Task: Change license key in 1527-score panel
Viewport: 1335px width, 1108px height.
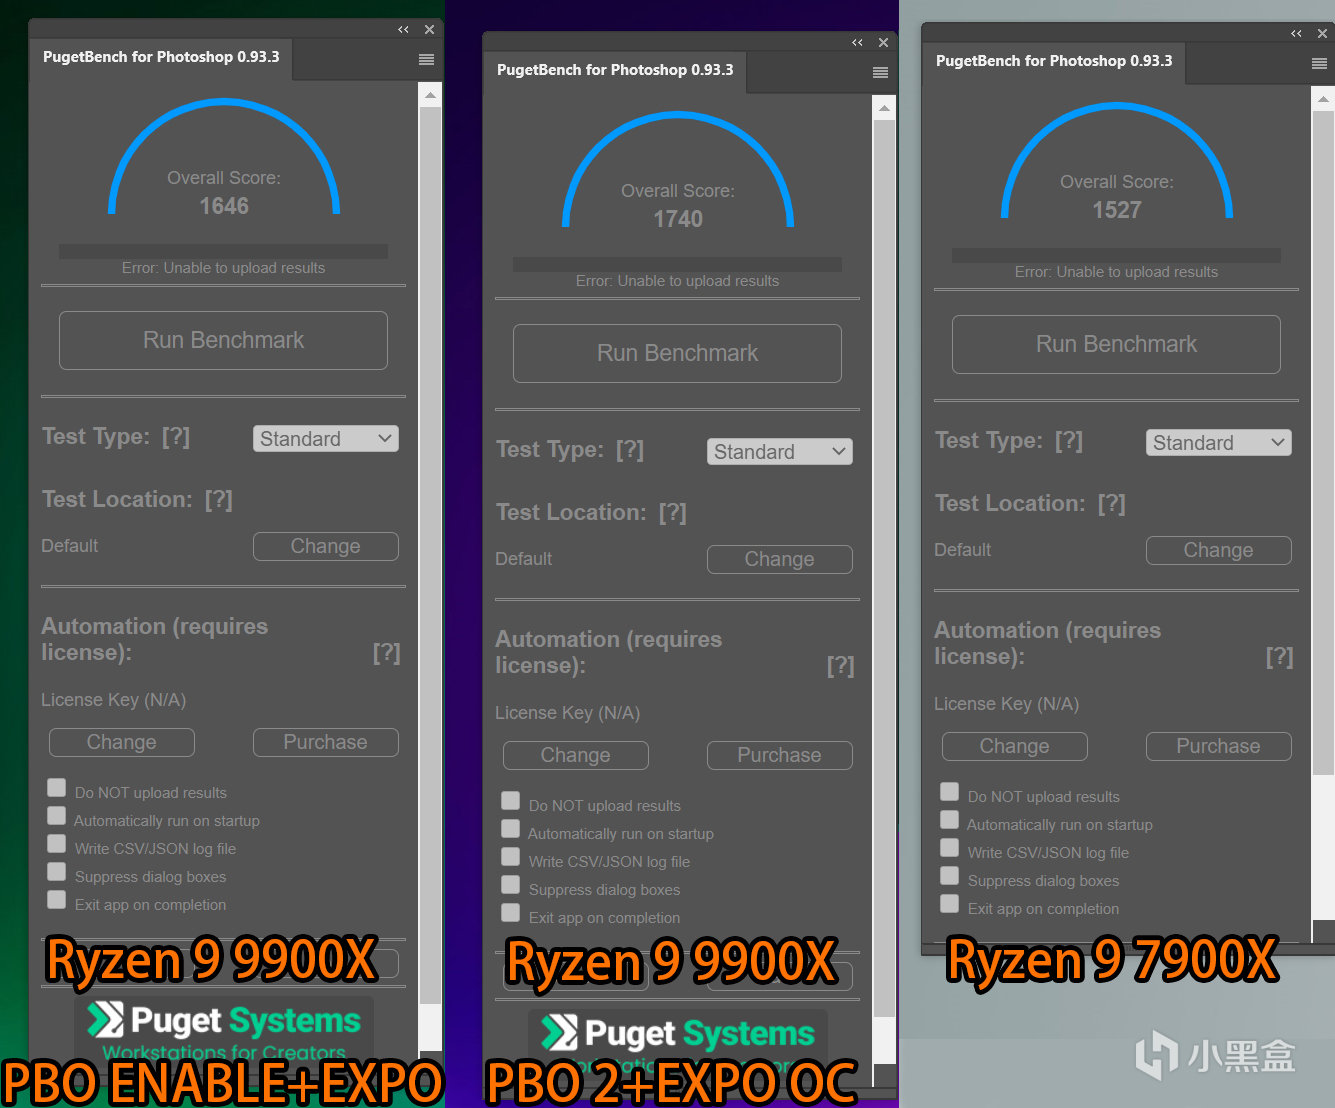Action: point(1015,746)
